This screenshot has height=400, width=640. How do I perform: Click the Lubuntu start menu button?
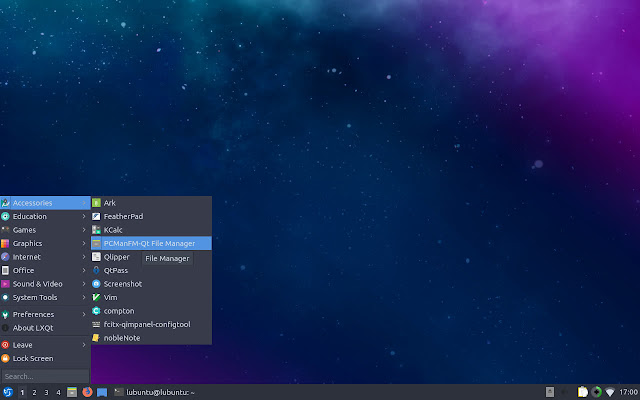(8, 392)
